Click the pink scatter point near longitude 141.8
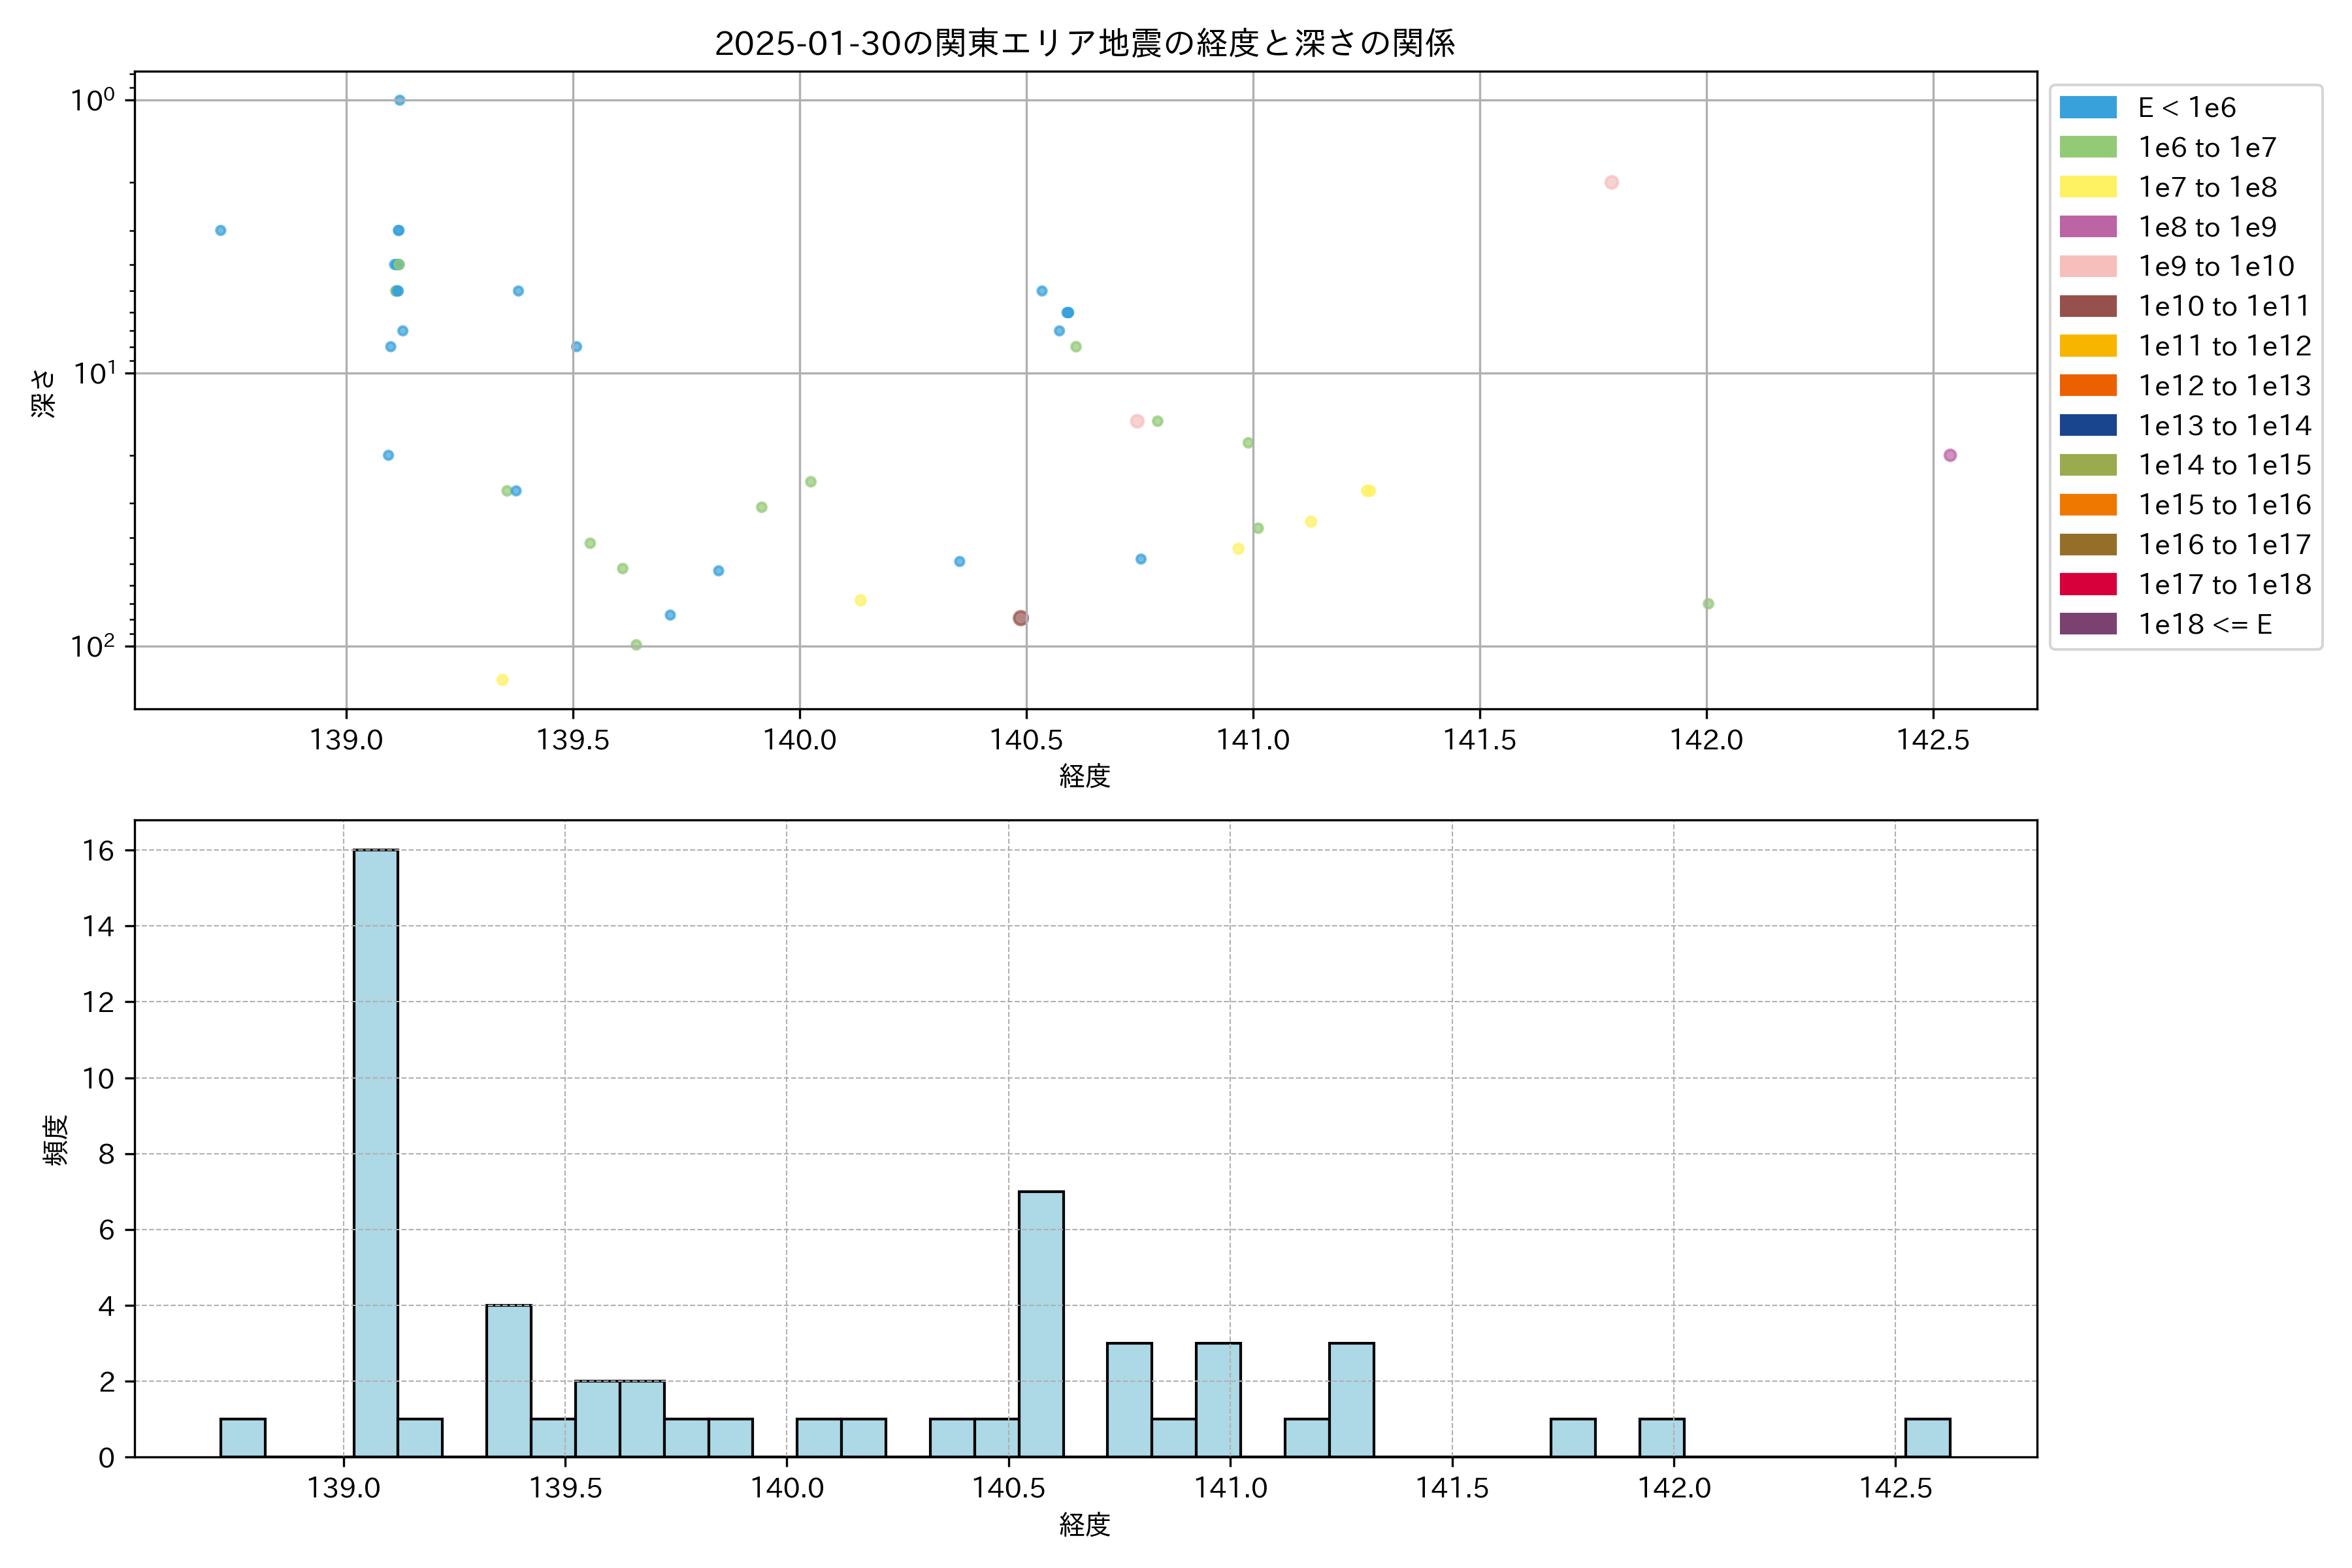Viewport: 2352px width, 1568px height. (1611, 182)
